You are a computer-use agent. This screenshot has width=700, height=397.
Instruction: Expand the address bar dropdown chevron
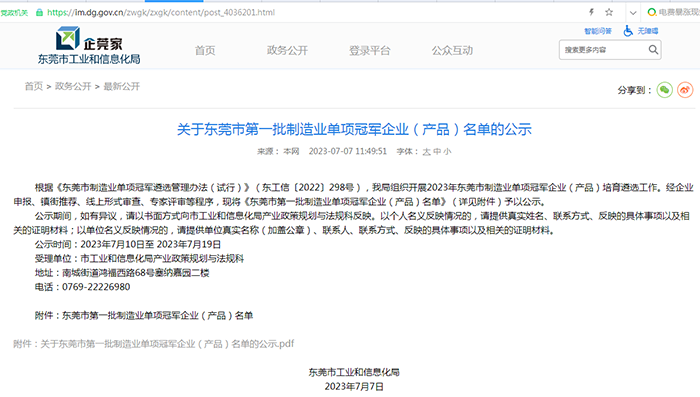click(633, 13)
